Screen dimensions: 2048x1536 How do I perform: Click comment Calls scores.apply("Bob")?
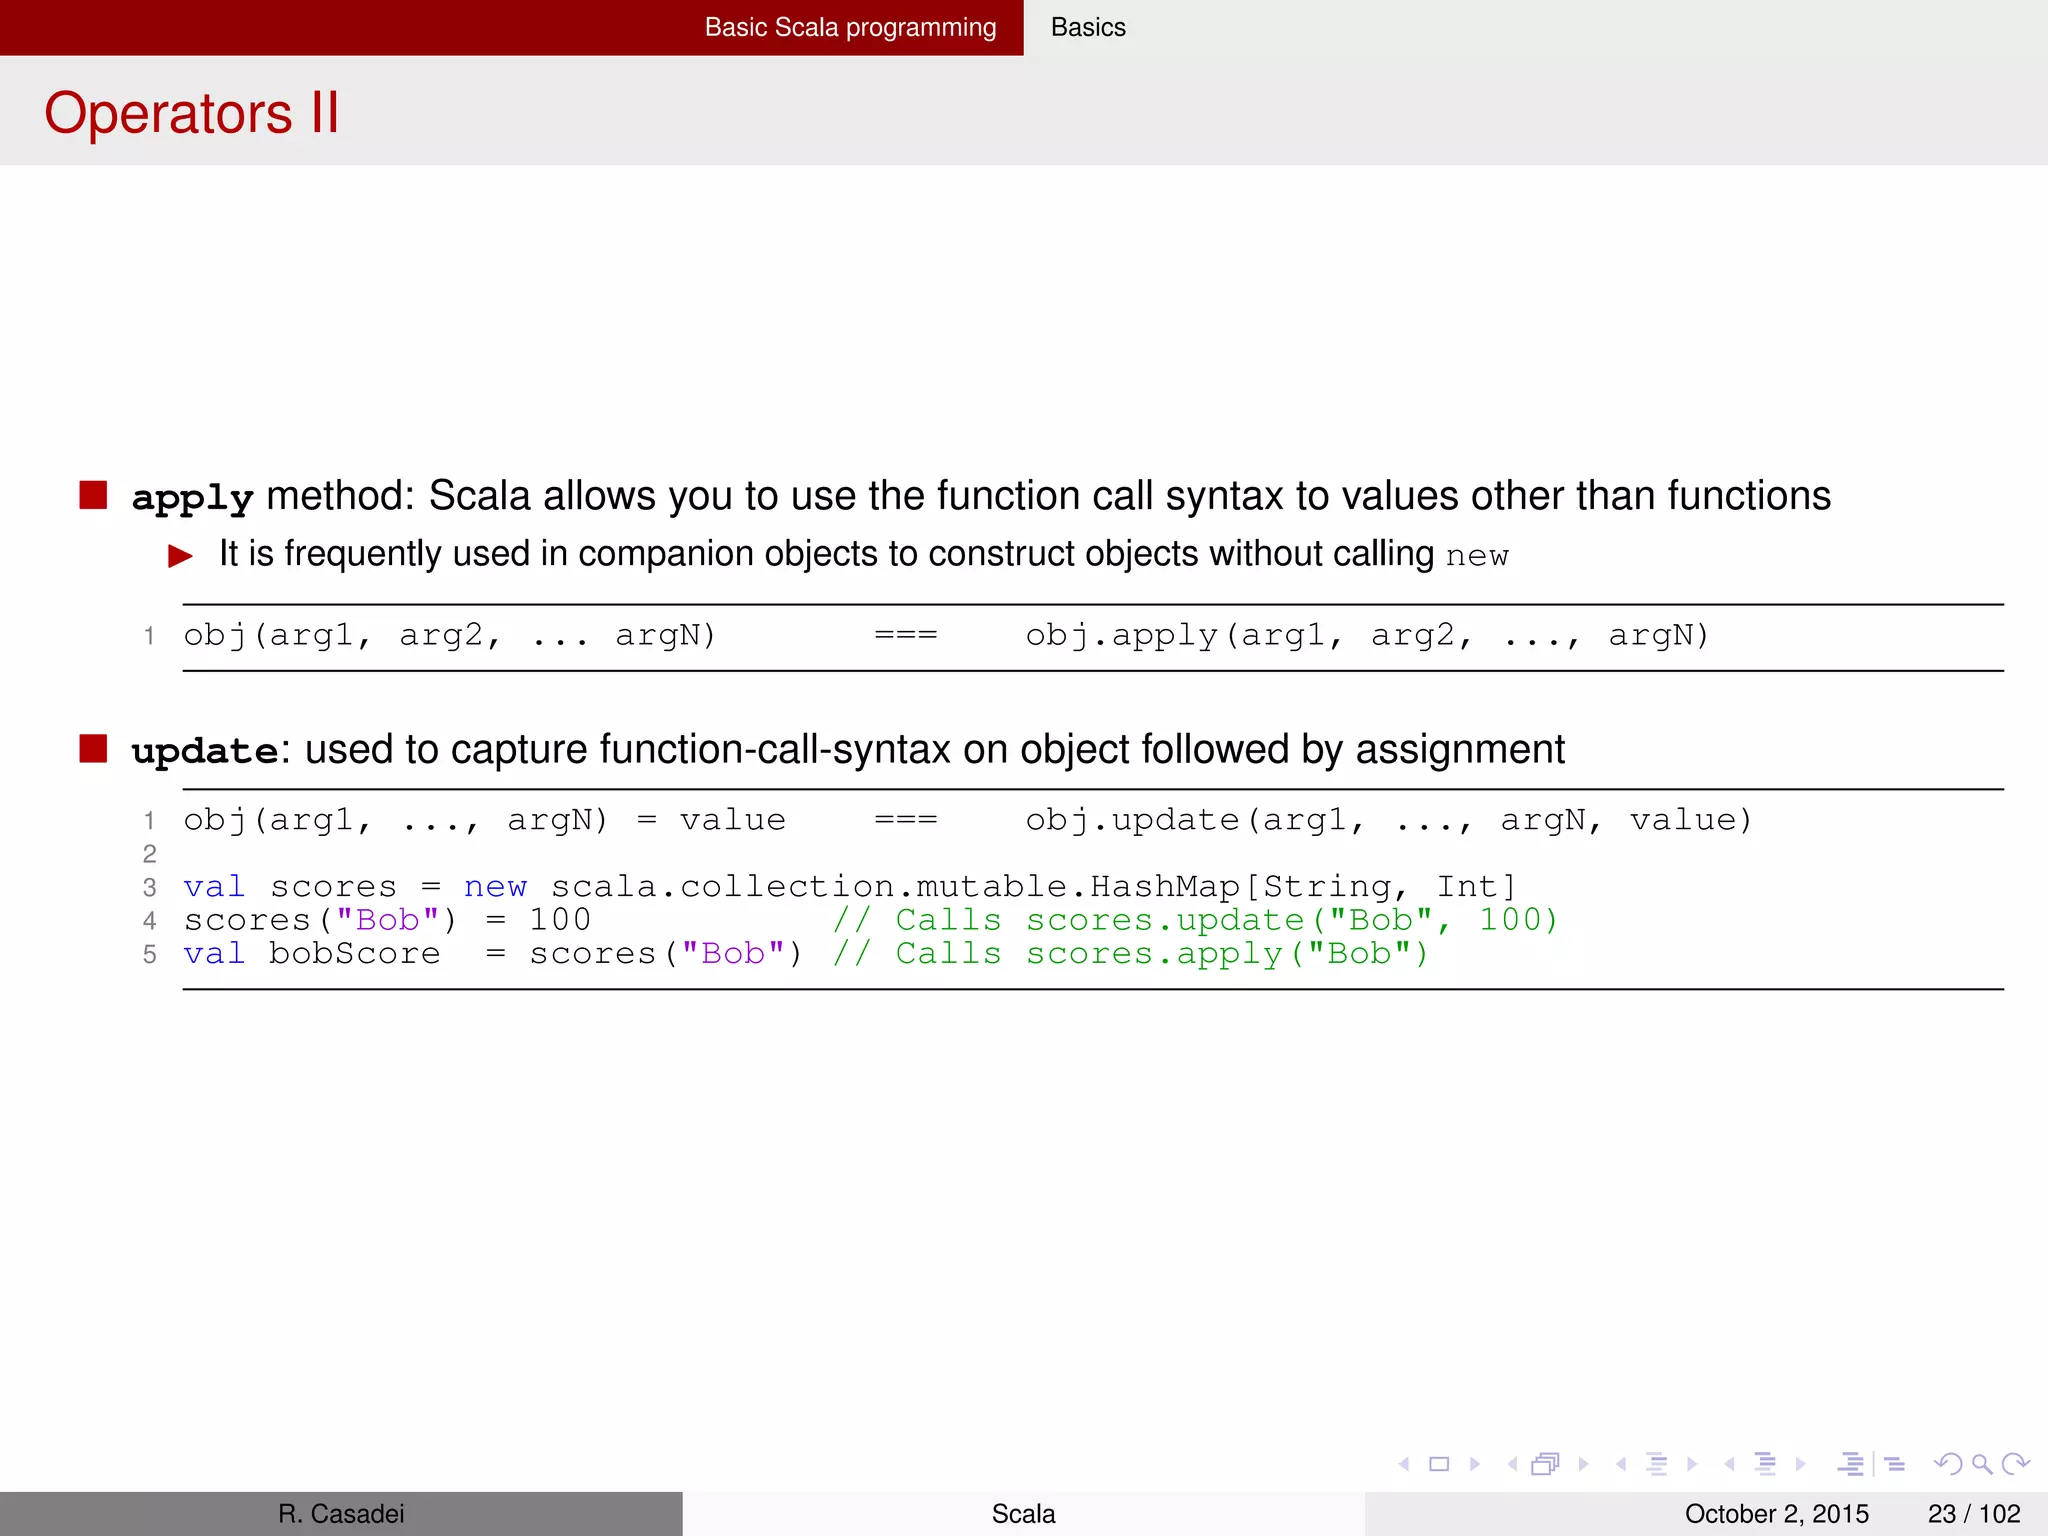pyautogui.click(x=1130, y=955)
